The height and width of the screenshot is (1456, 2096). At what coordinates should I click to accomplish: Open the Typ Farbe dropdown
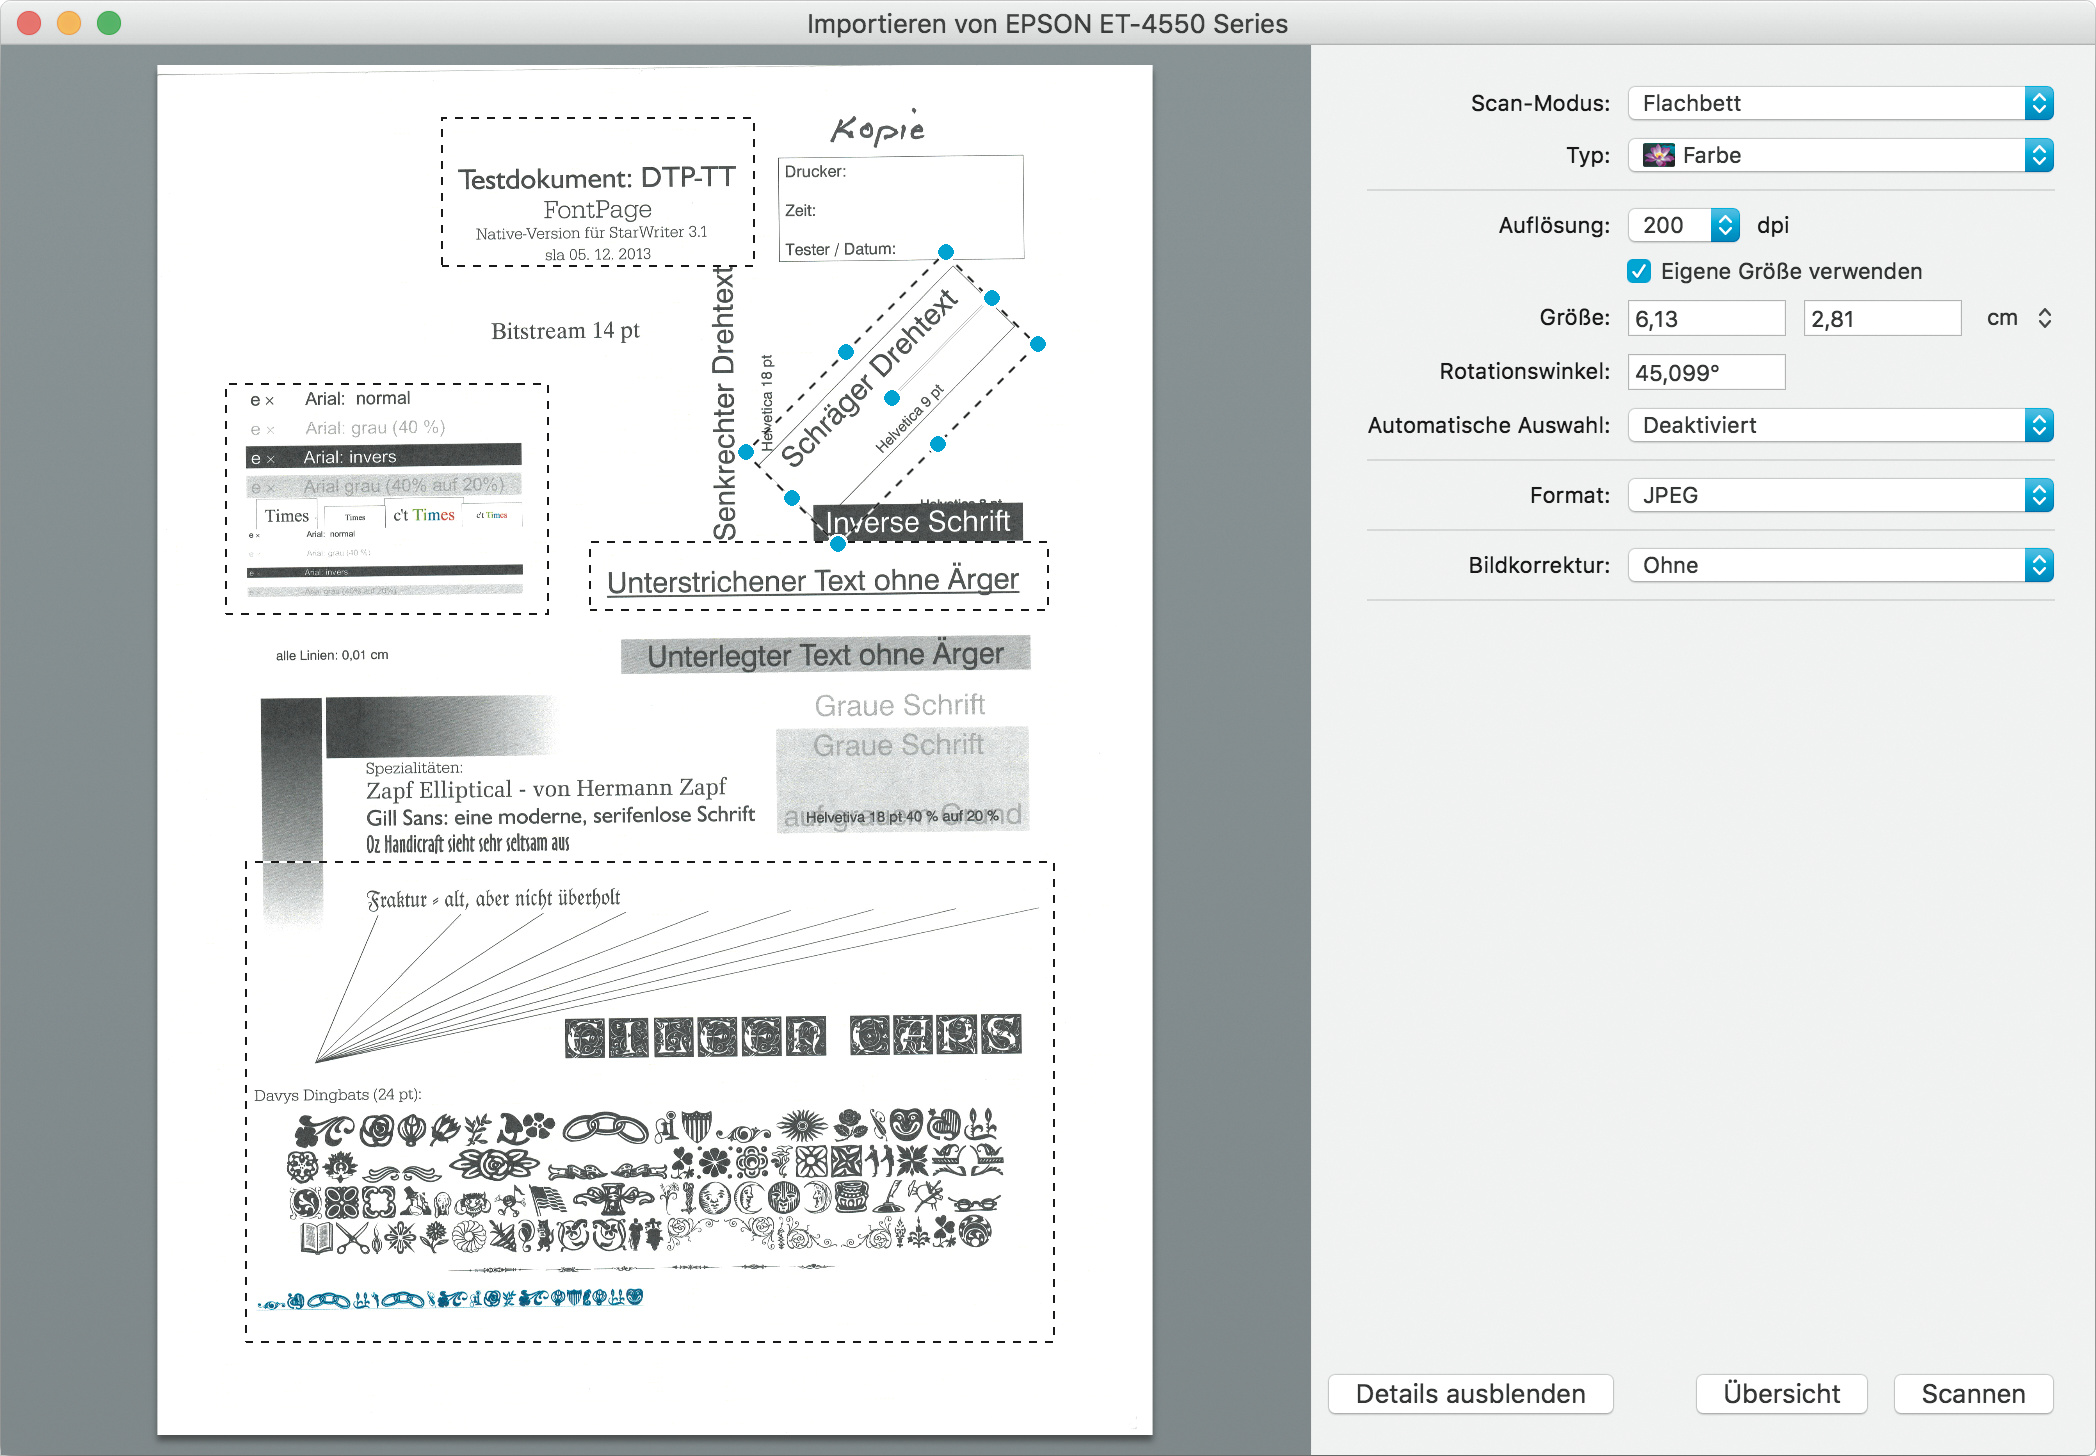[1840, 155]
